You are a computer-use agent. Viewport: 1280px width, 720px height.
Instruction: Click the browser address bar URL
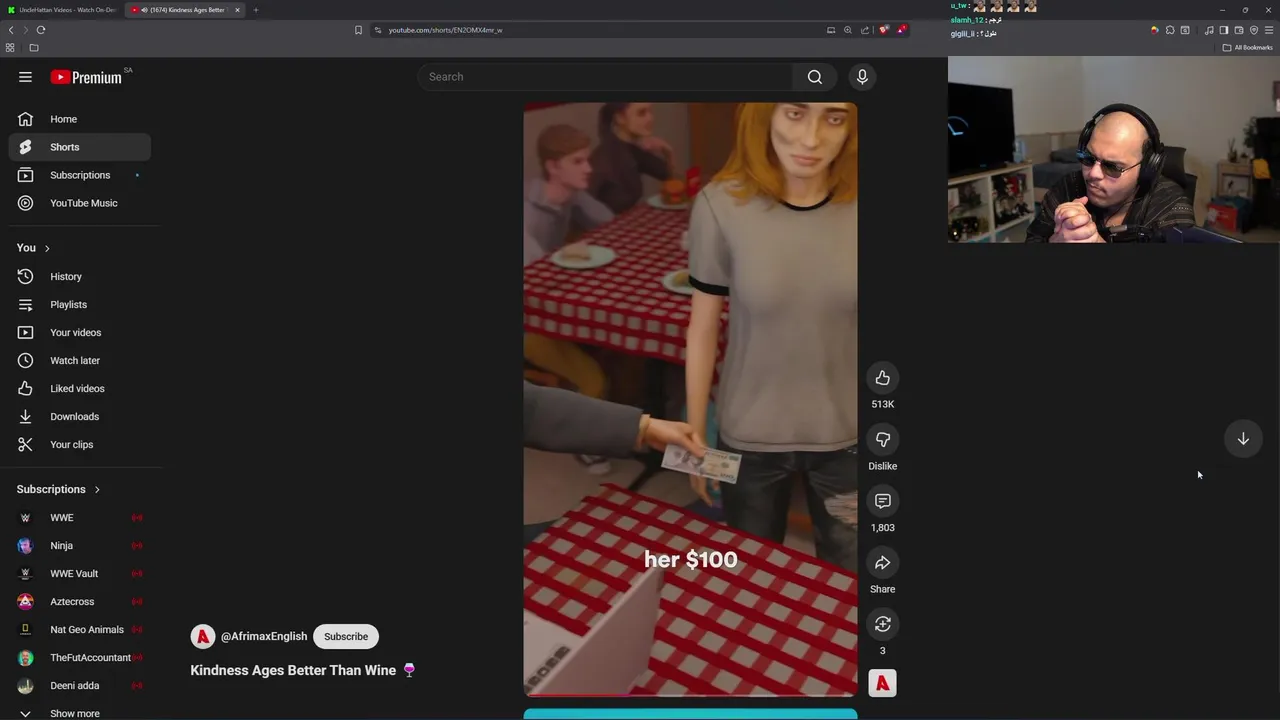click(x=446, y=30)
